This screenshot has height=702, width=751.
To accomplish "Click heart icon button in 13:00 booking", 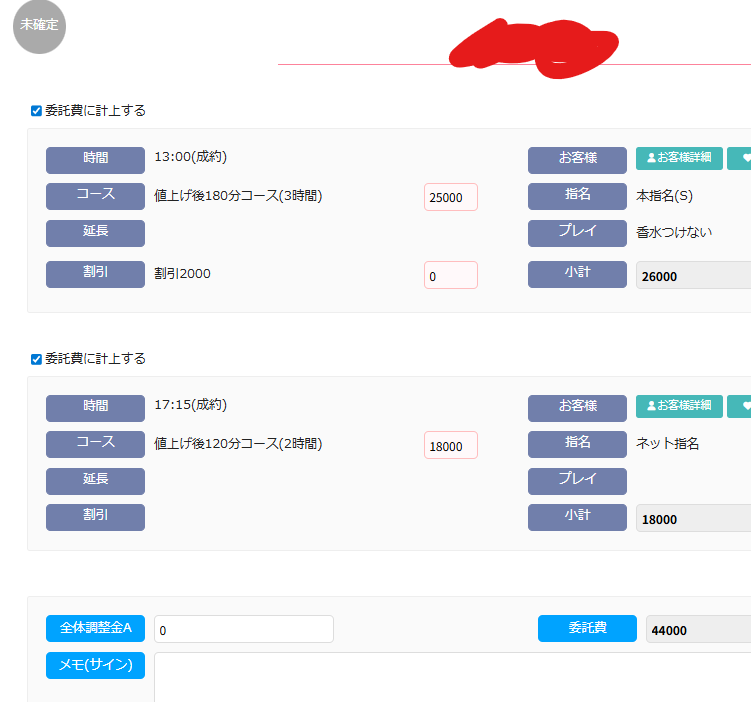I will [741, 158].
